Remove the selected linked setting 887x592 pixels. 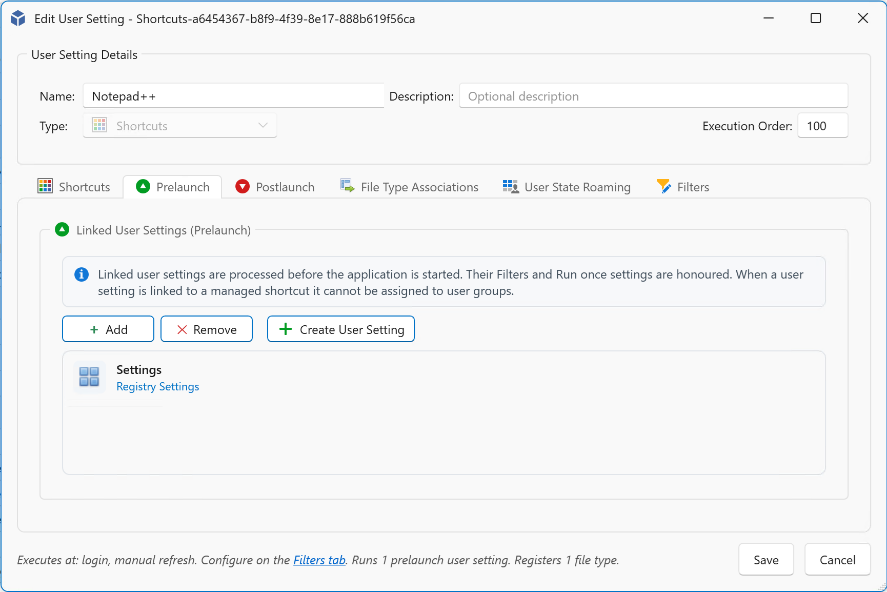[206, 329]
